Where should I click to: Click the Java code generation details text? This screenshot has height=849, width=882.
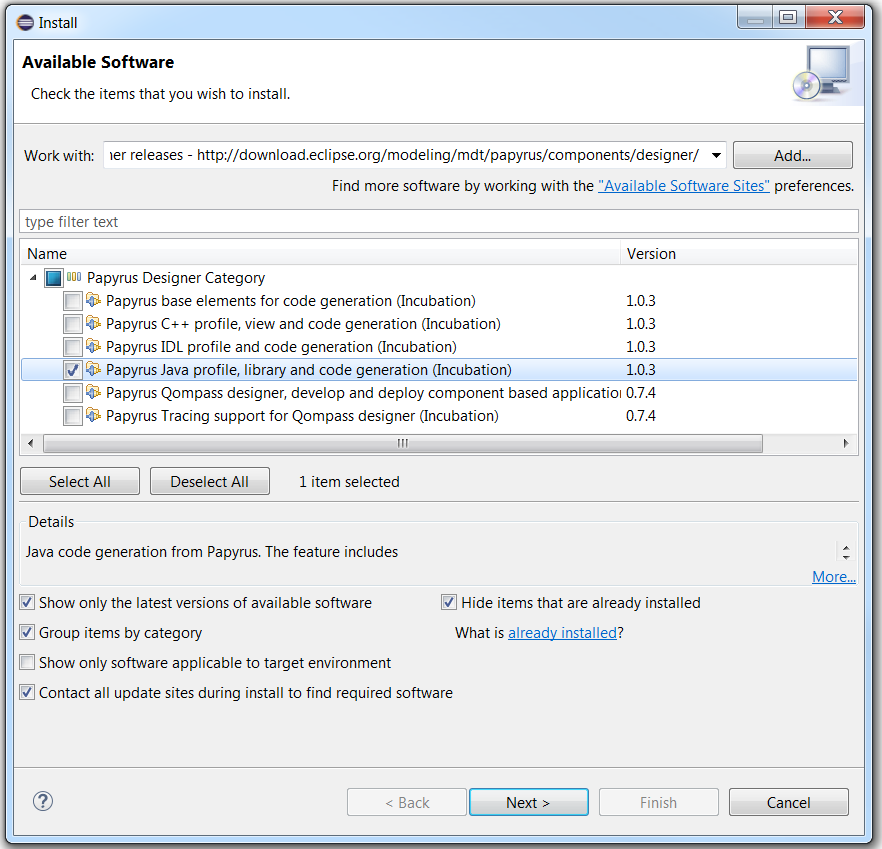coord(212,552)
